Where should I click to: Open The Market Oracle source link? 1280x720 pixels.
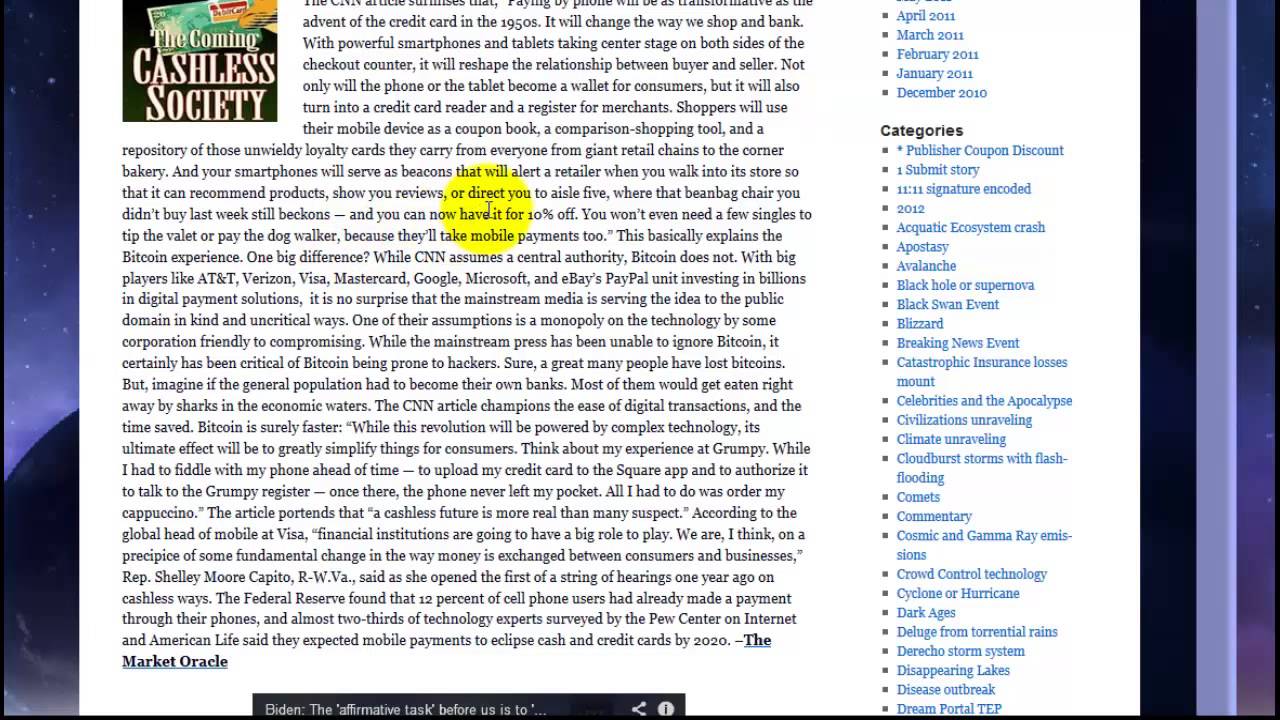coord(446,650)
